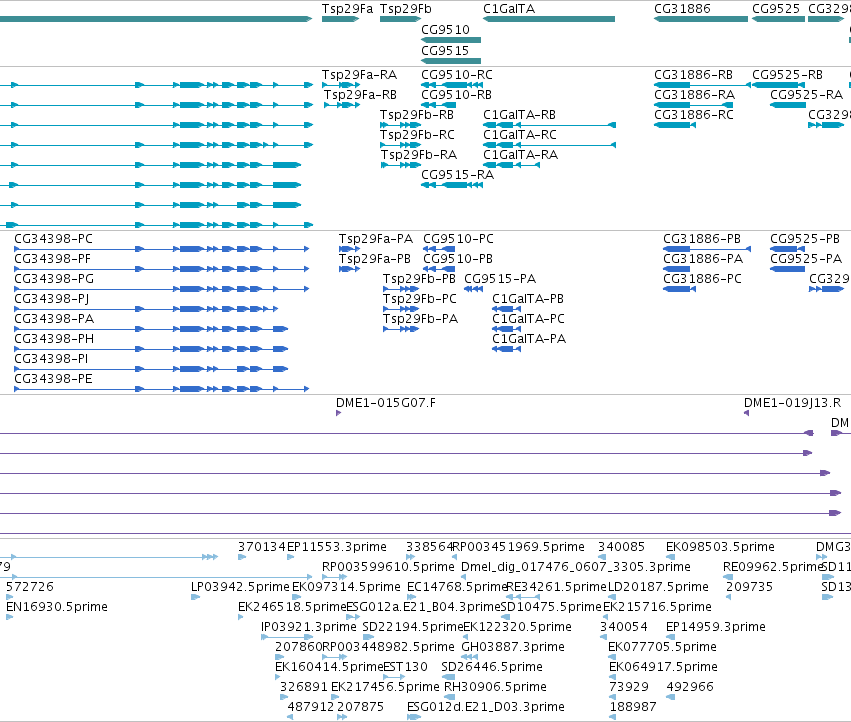The height and width of the screenshot is (722, 851).
Task: Select the C1GalTA gene span
Action: click(549, 19)
